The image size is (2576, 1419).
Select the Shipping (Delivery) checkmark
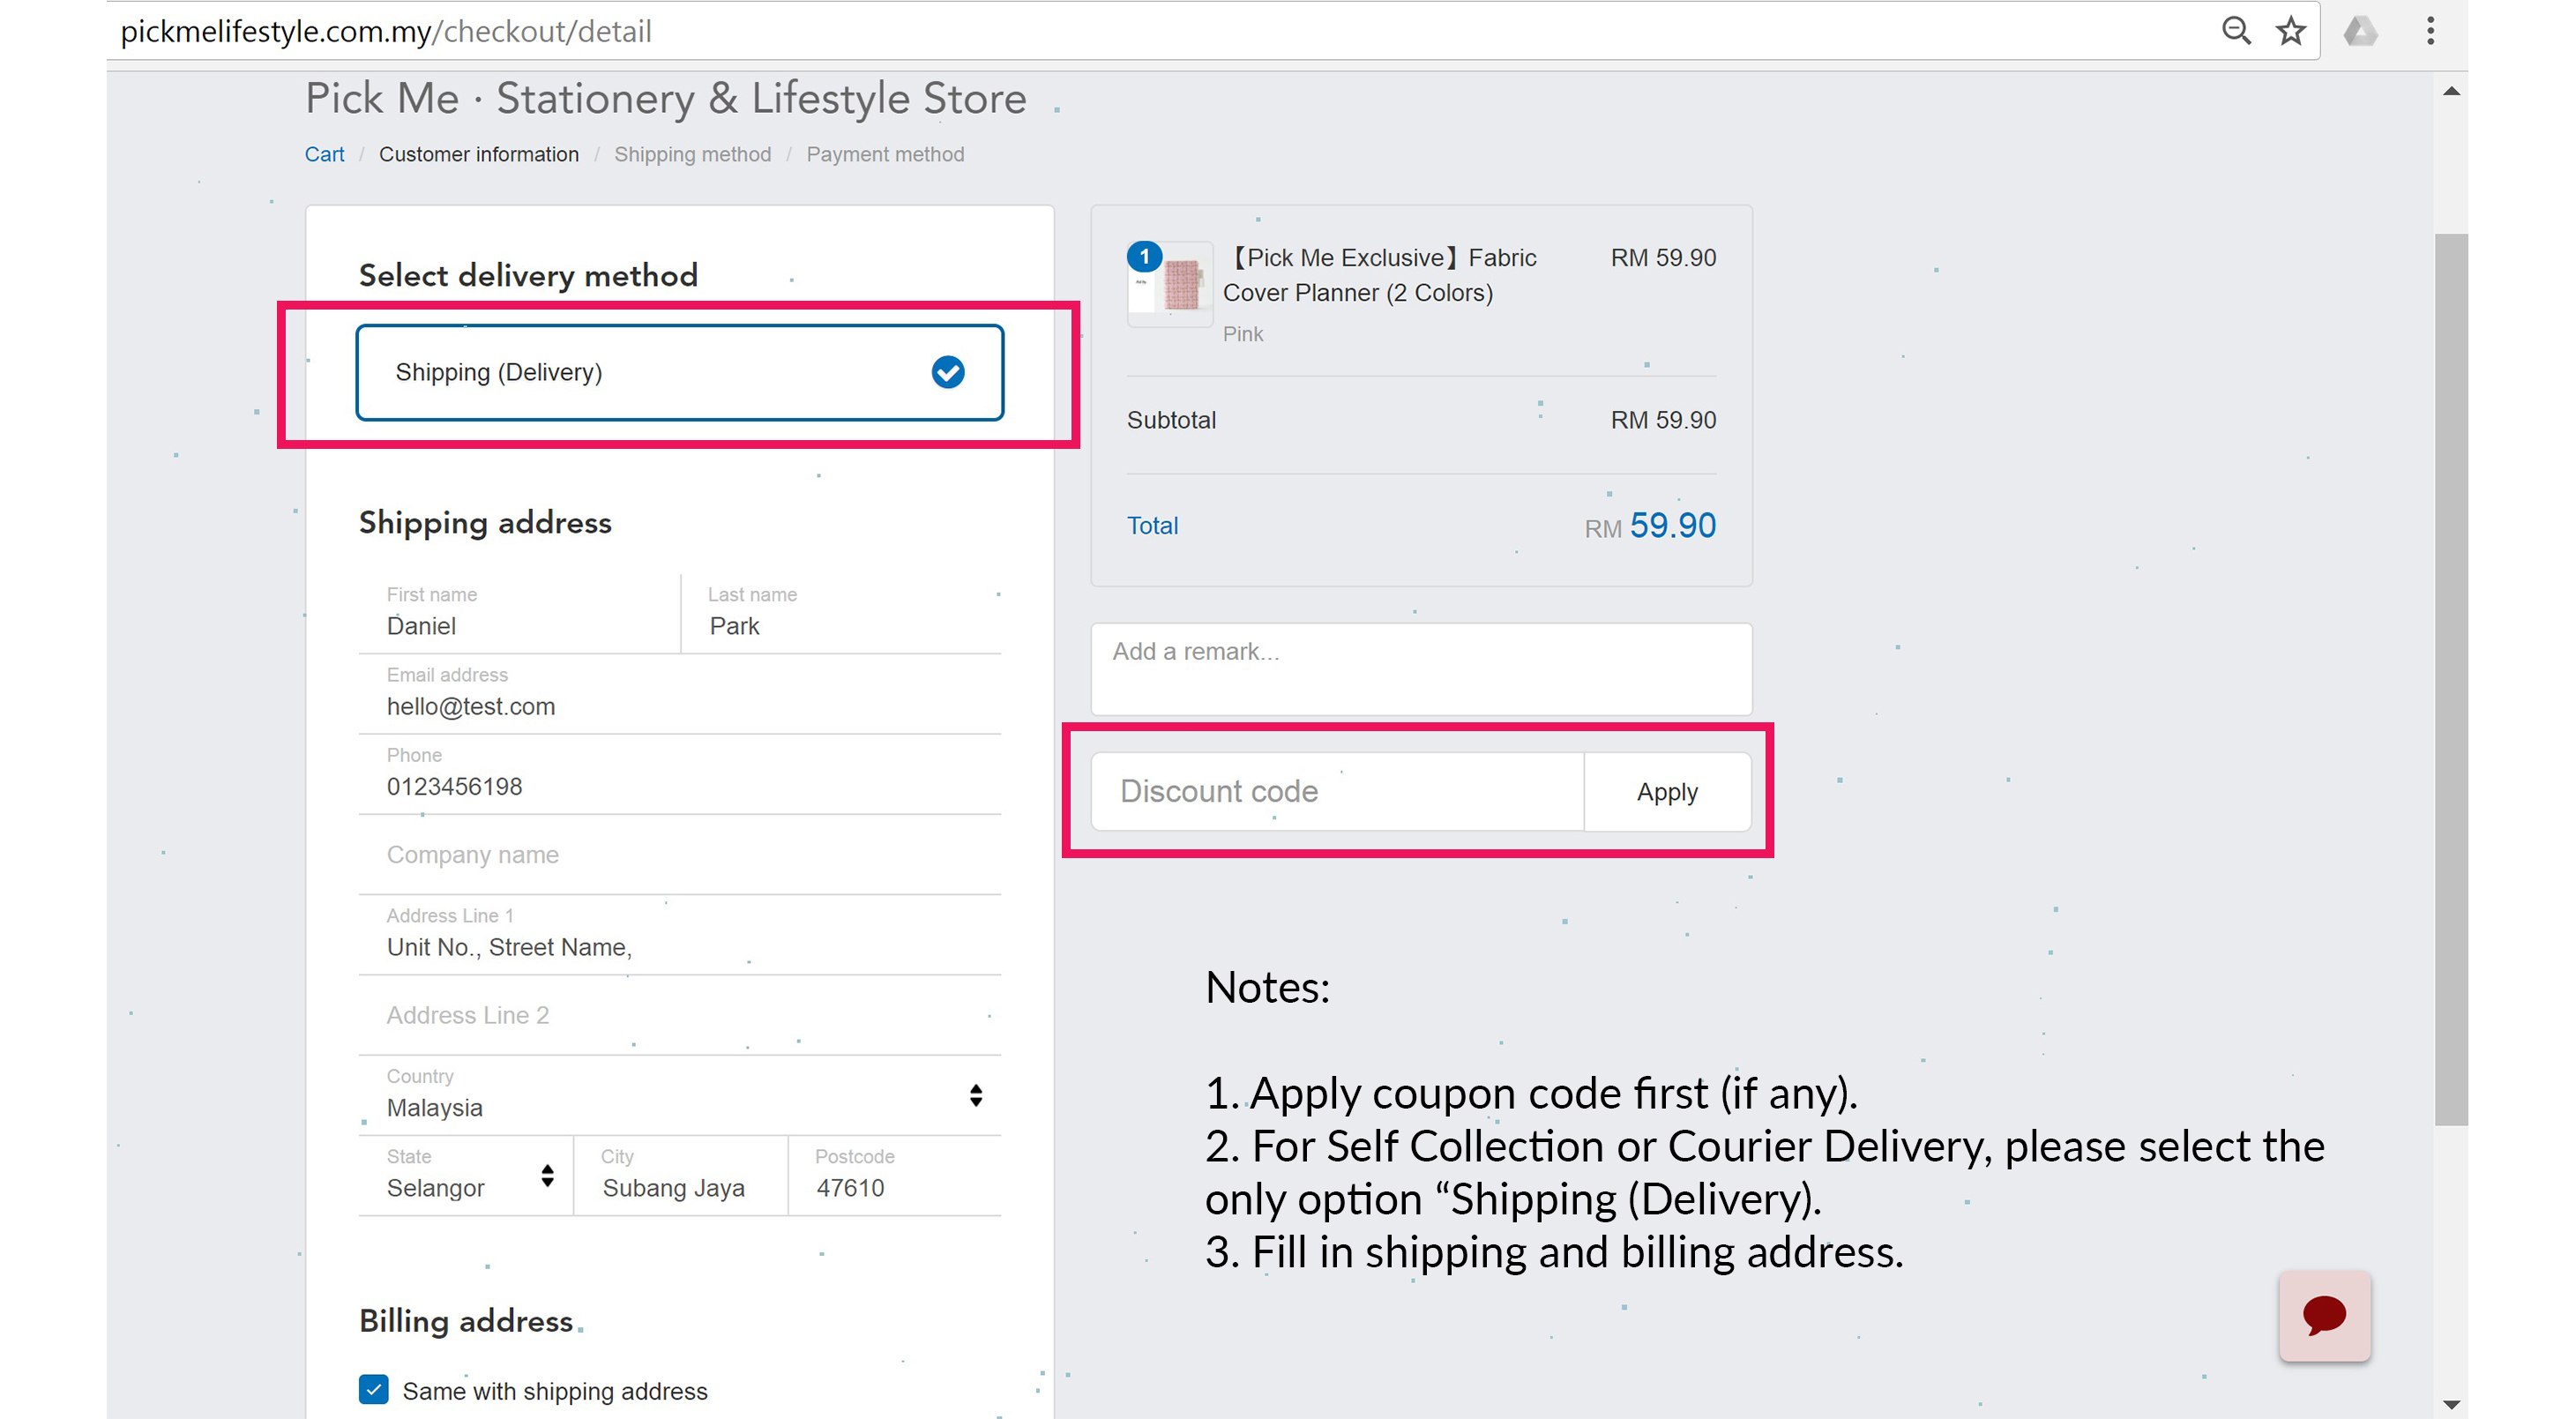(x=947, y=372)
